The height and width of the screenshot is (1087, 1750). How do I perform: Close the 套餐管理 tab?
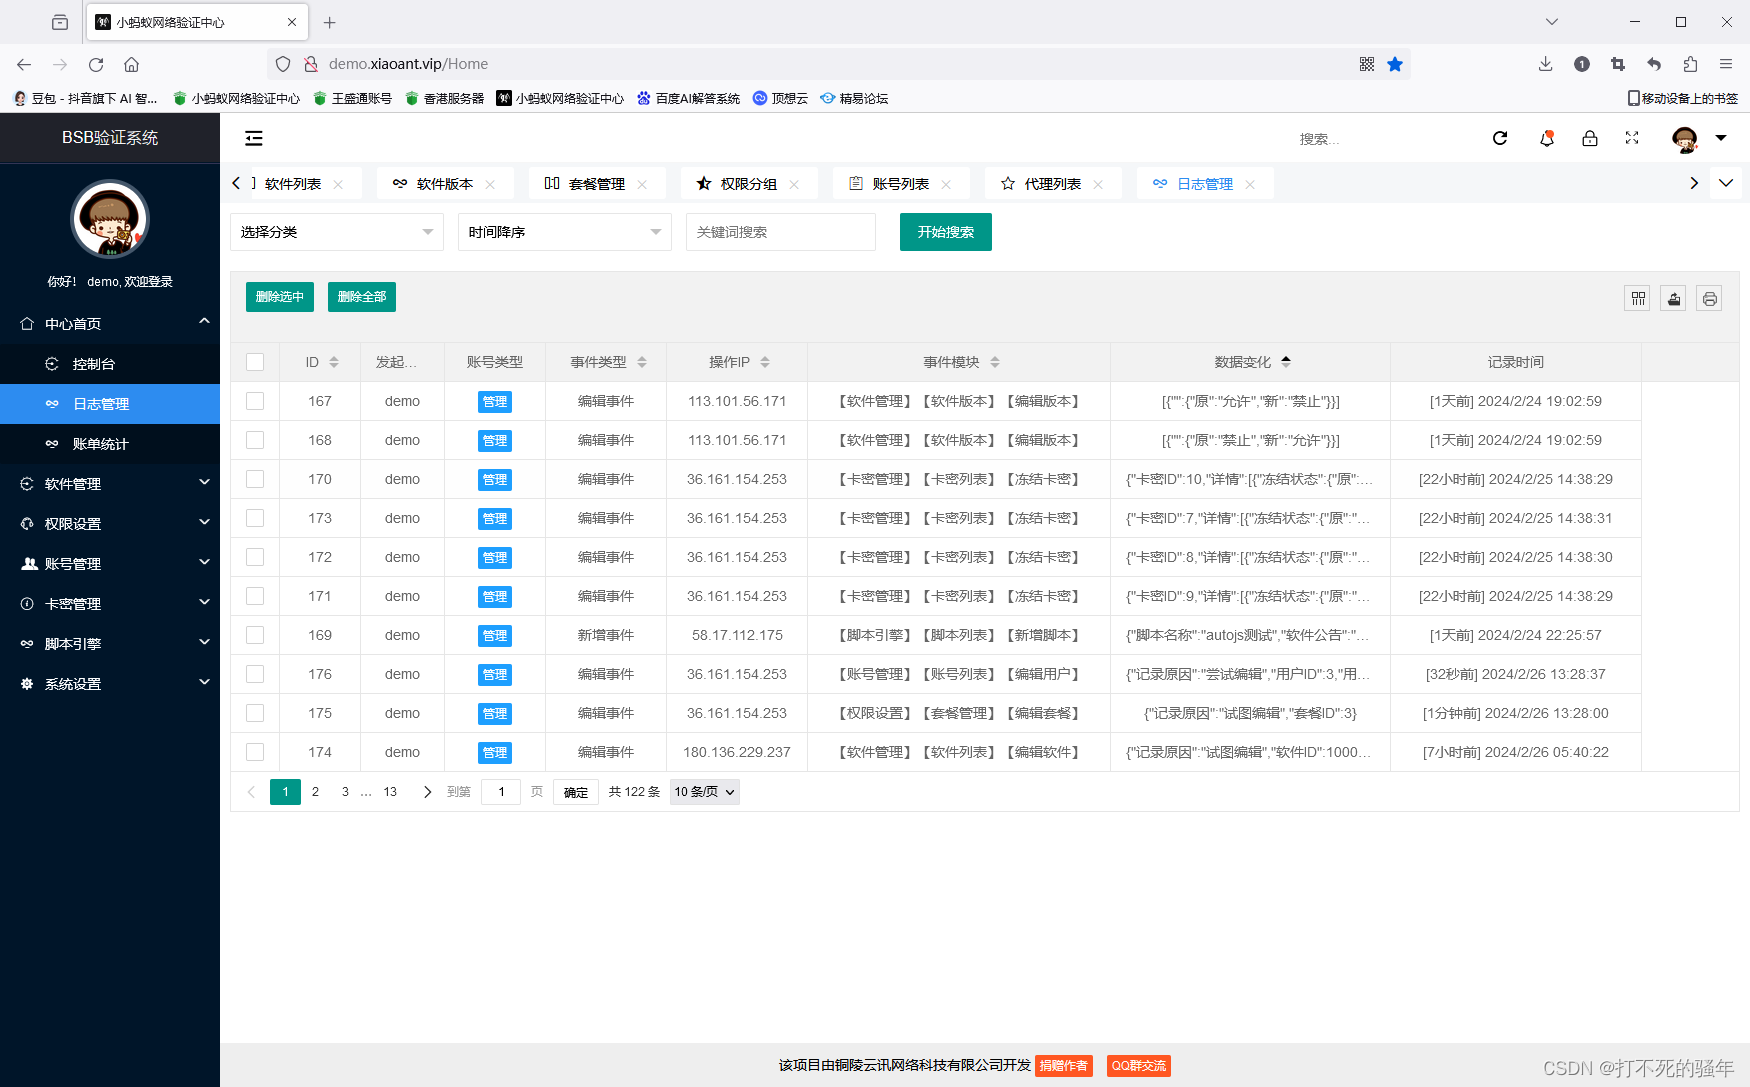(642, 184)
